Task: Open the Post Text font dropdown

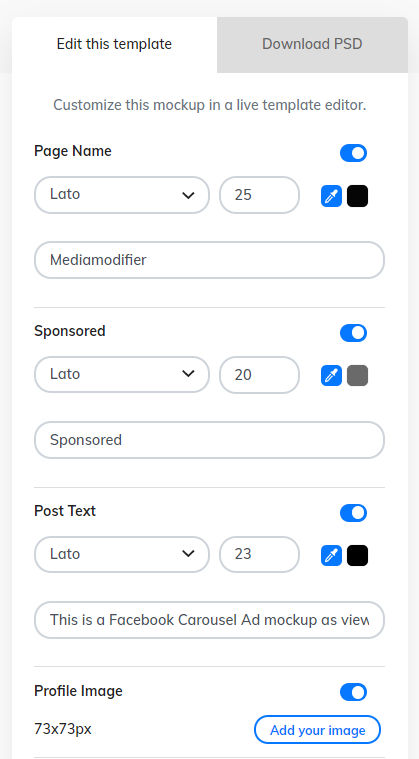Action: coord(122,554)
